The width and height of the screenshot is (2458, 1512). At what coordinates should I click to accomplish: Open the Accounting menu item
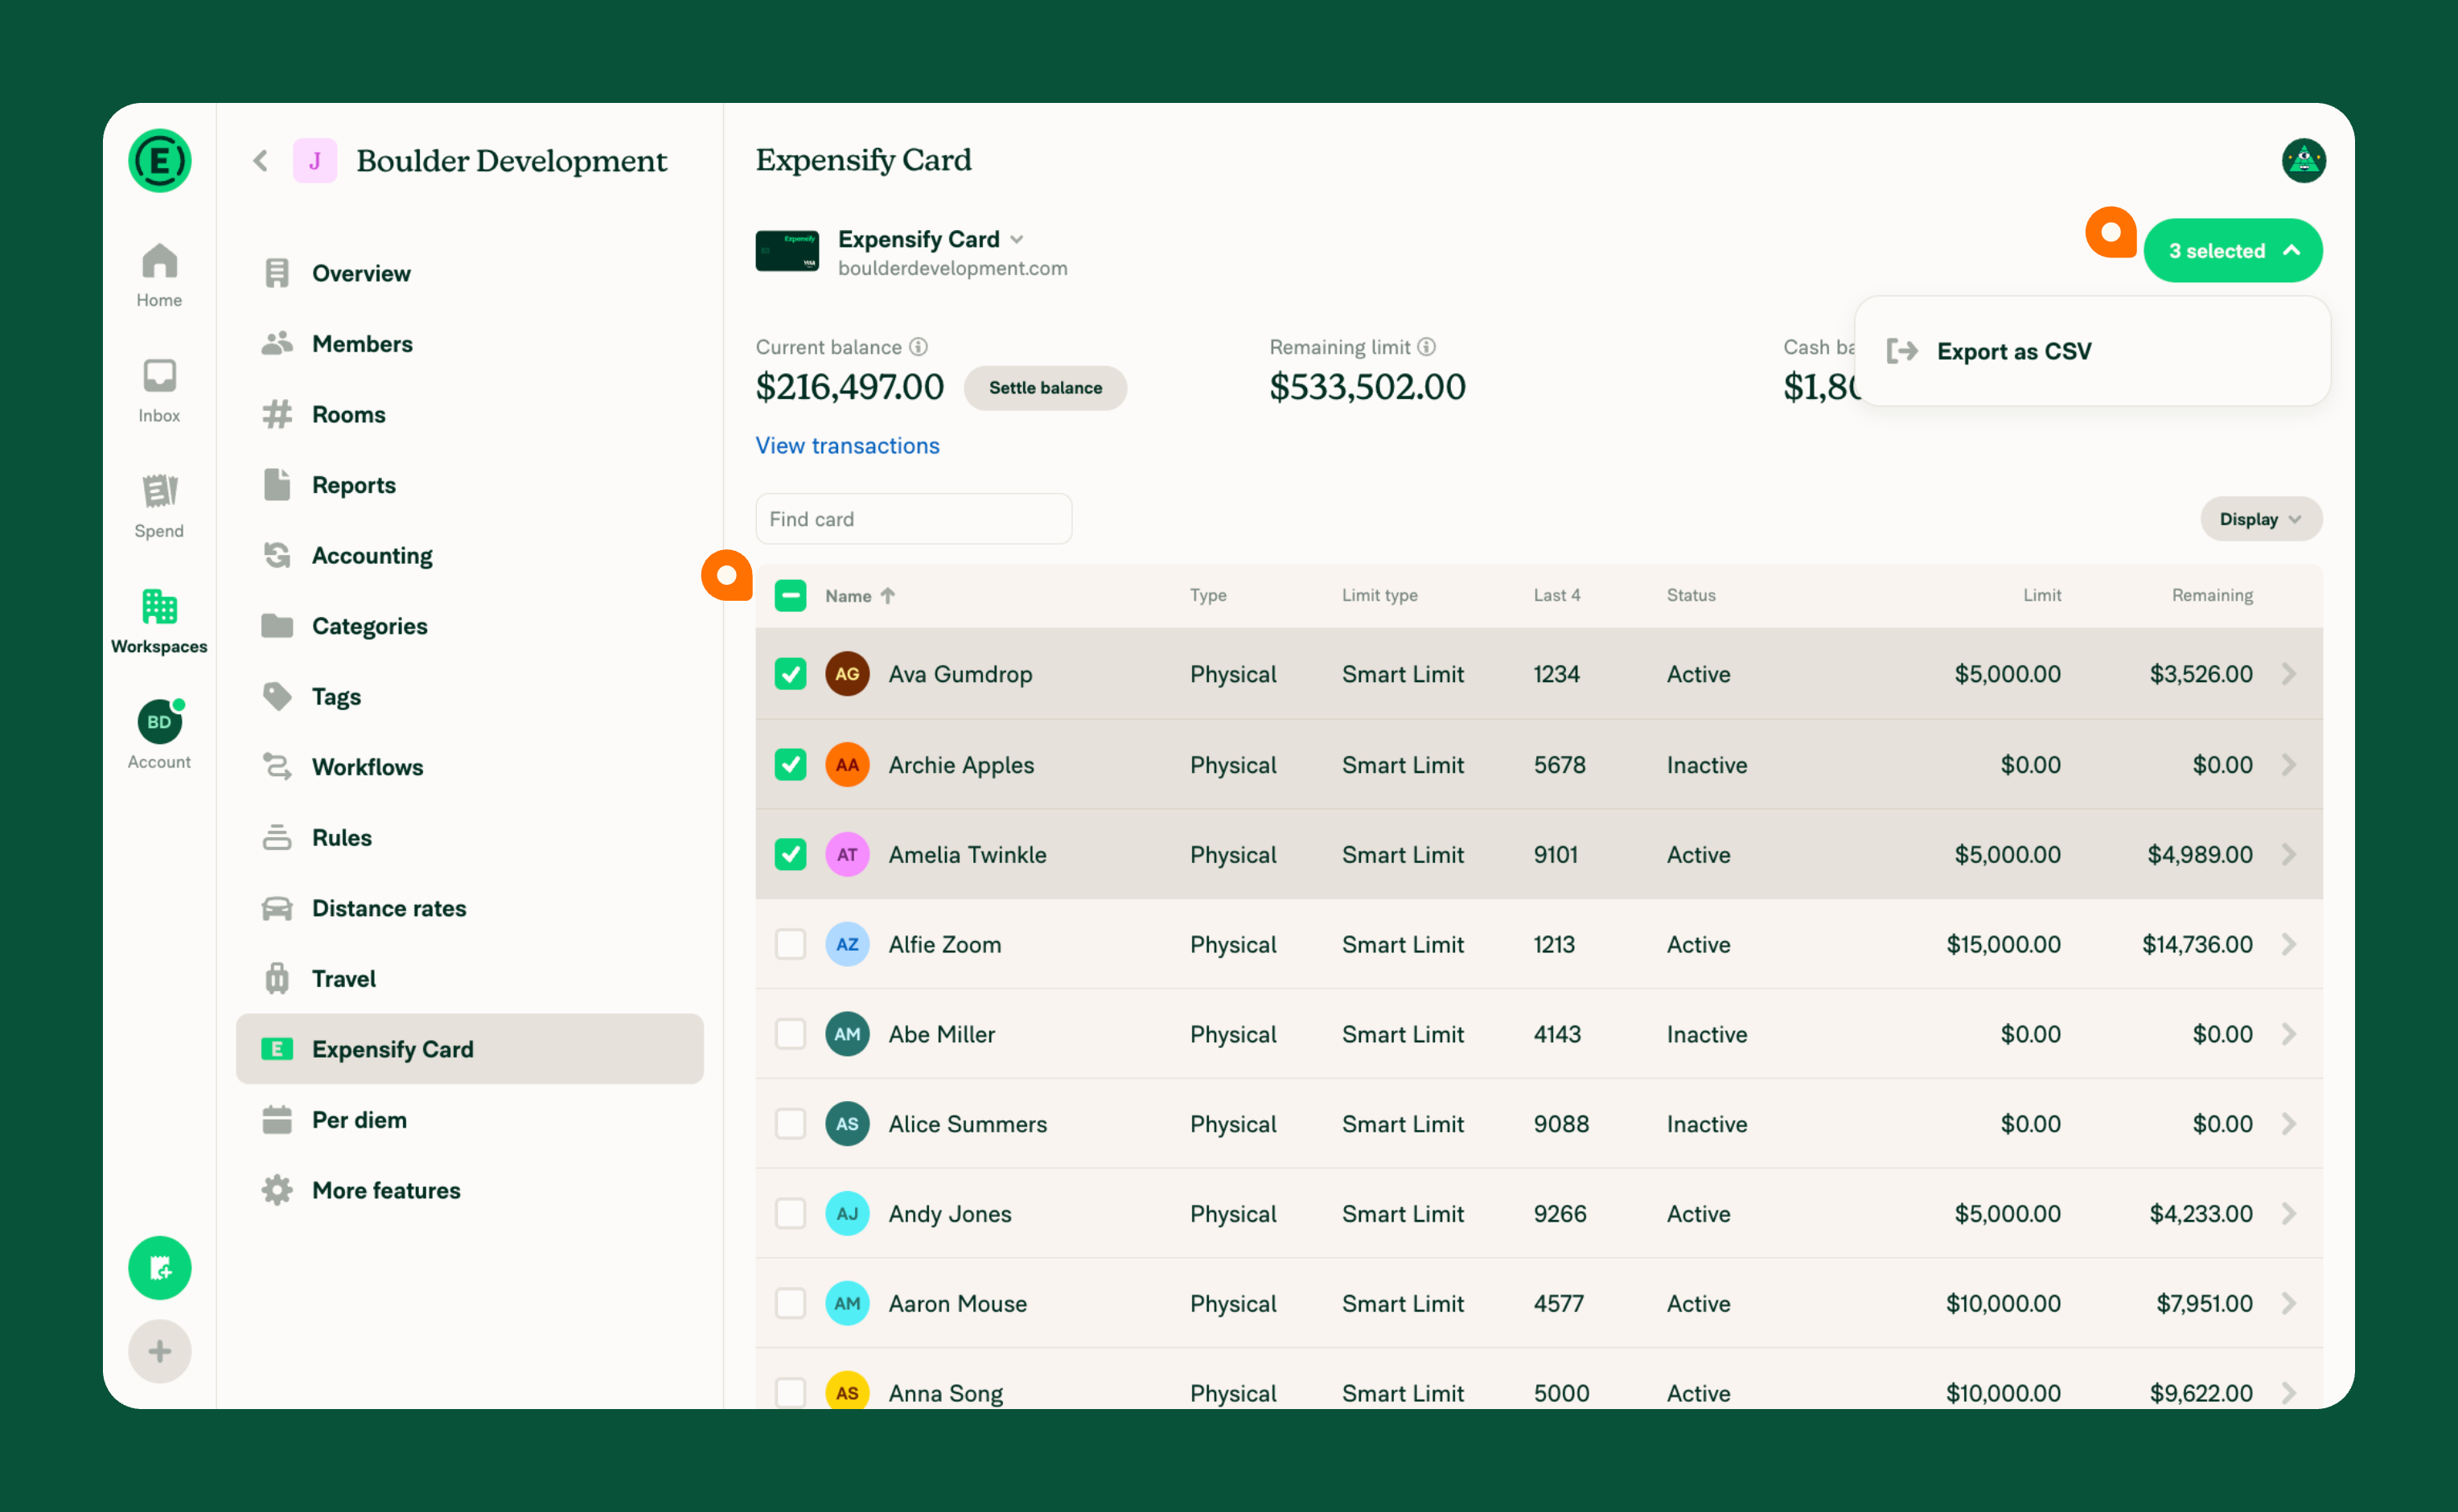pos(469,555)
